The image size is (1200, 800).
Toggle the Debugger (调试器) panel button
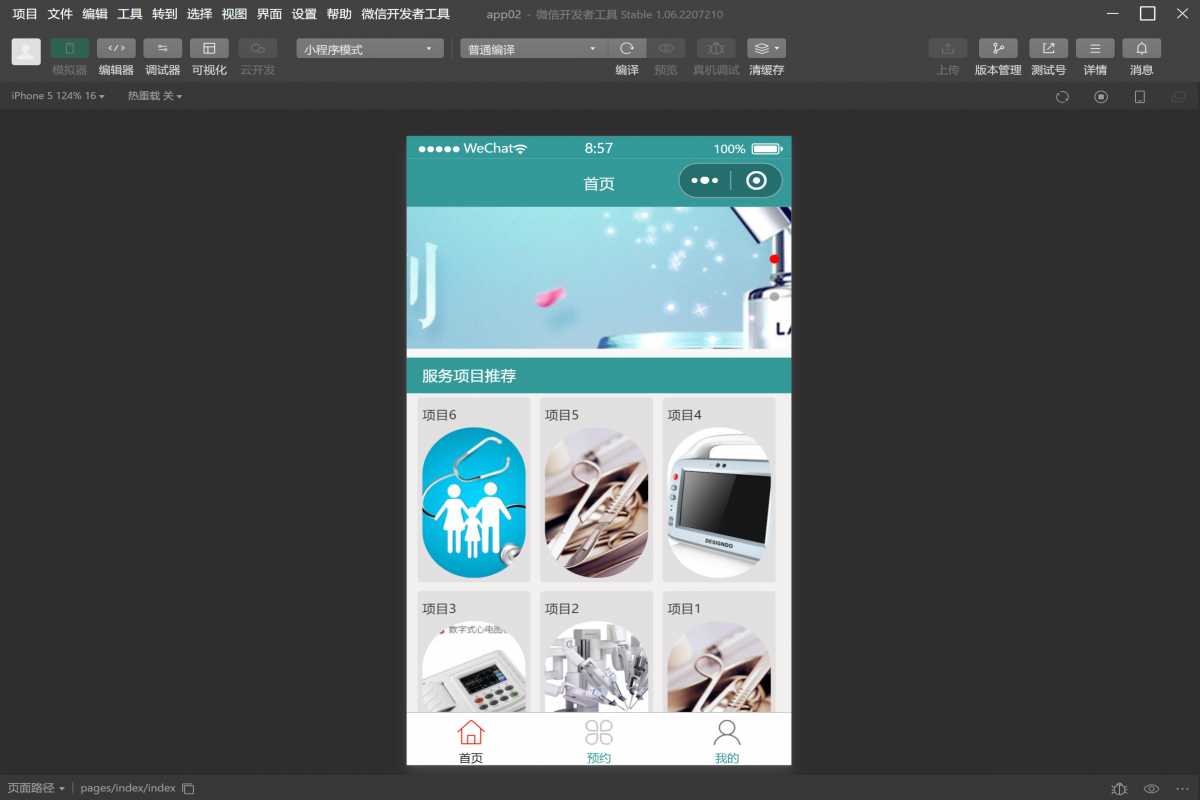coord(162,49)
